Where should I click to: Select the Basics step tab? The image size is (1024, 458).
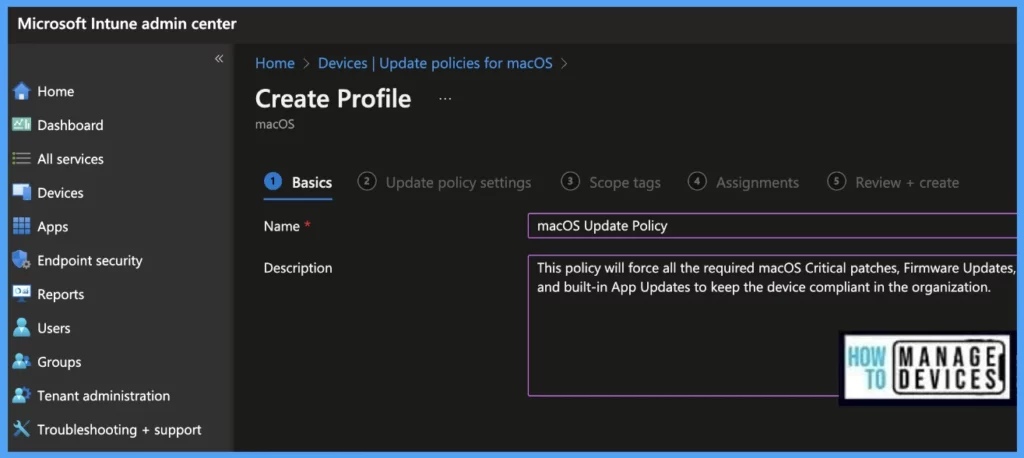(298, 182)
